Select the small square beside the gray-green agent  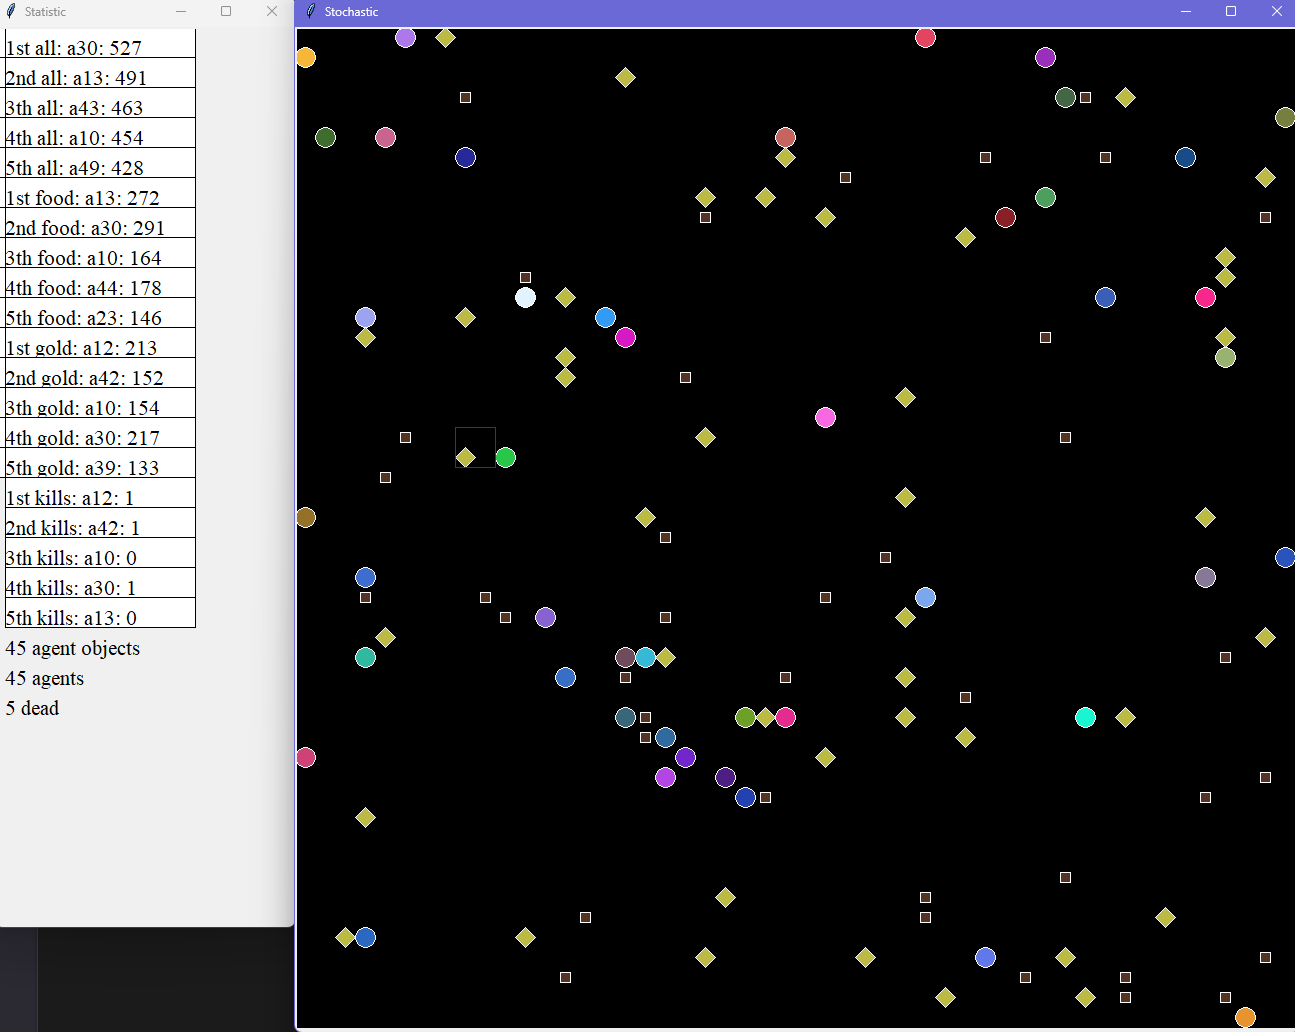pyautogui.click(x=1085, y=97)
